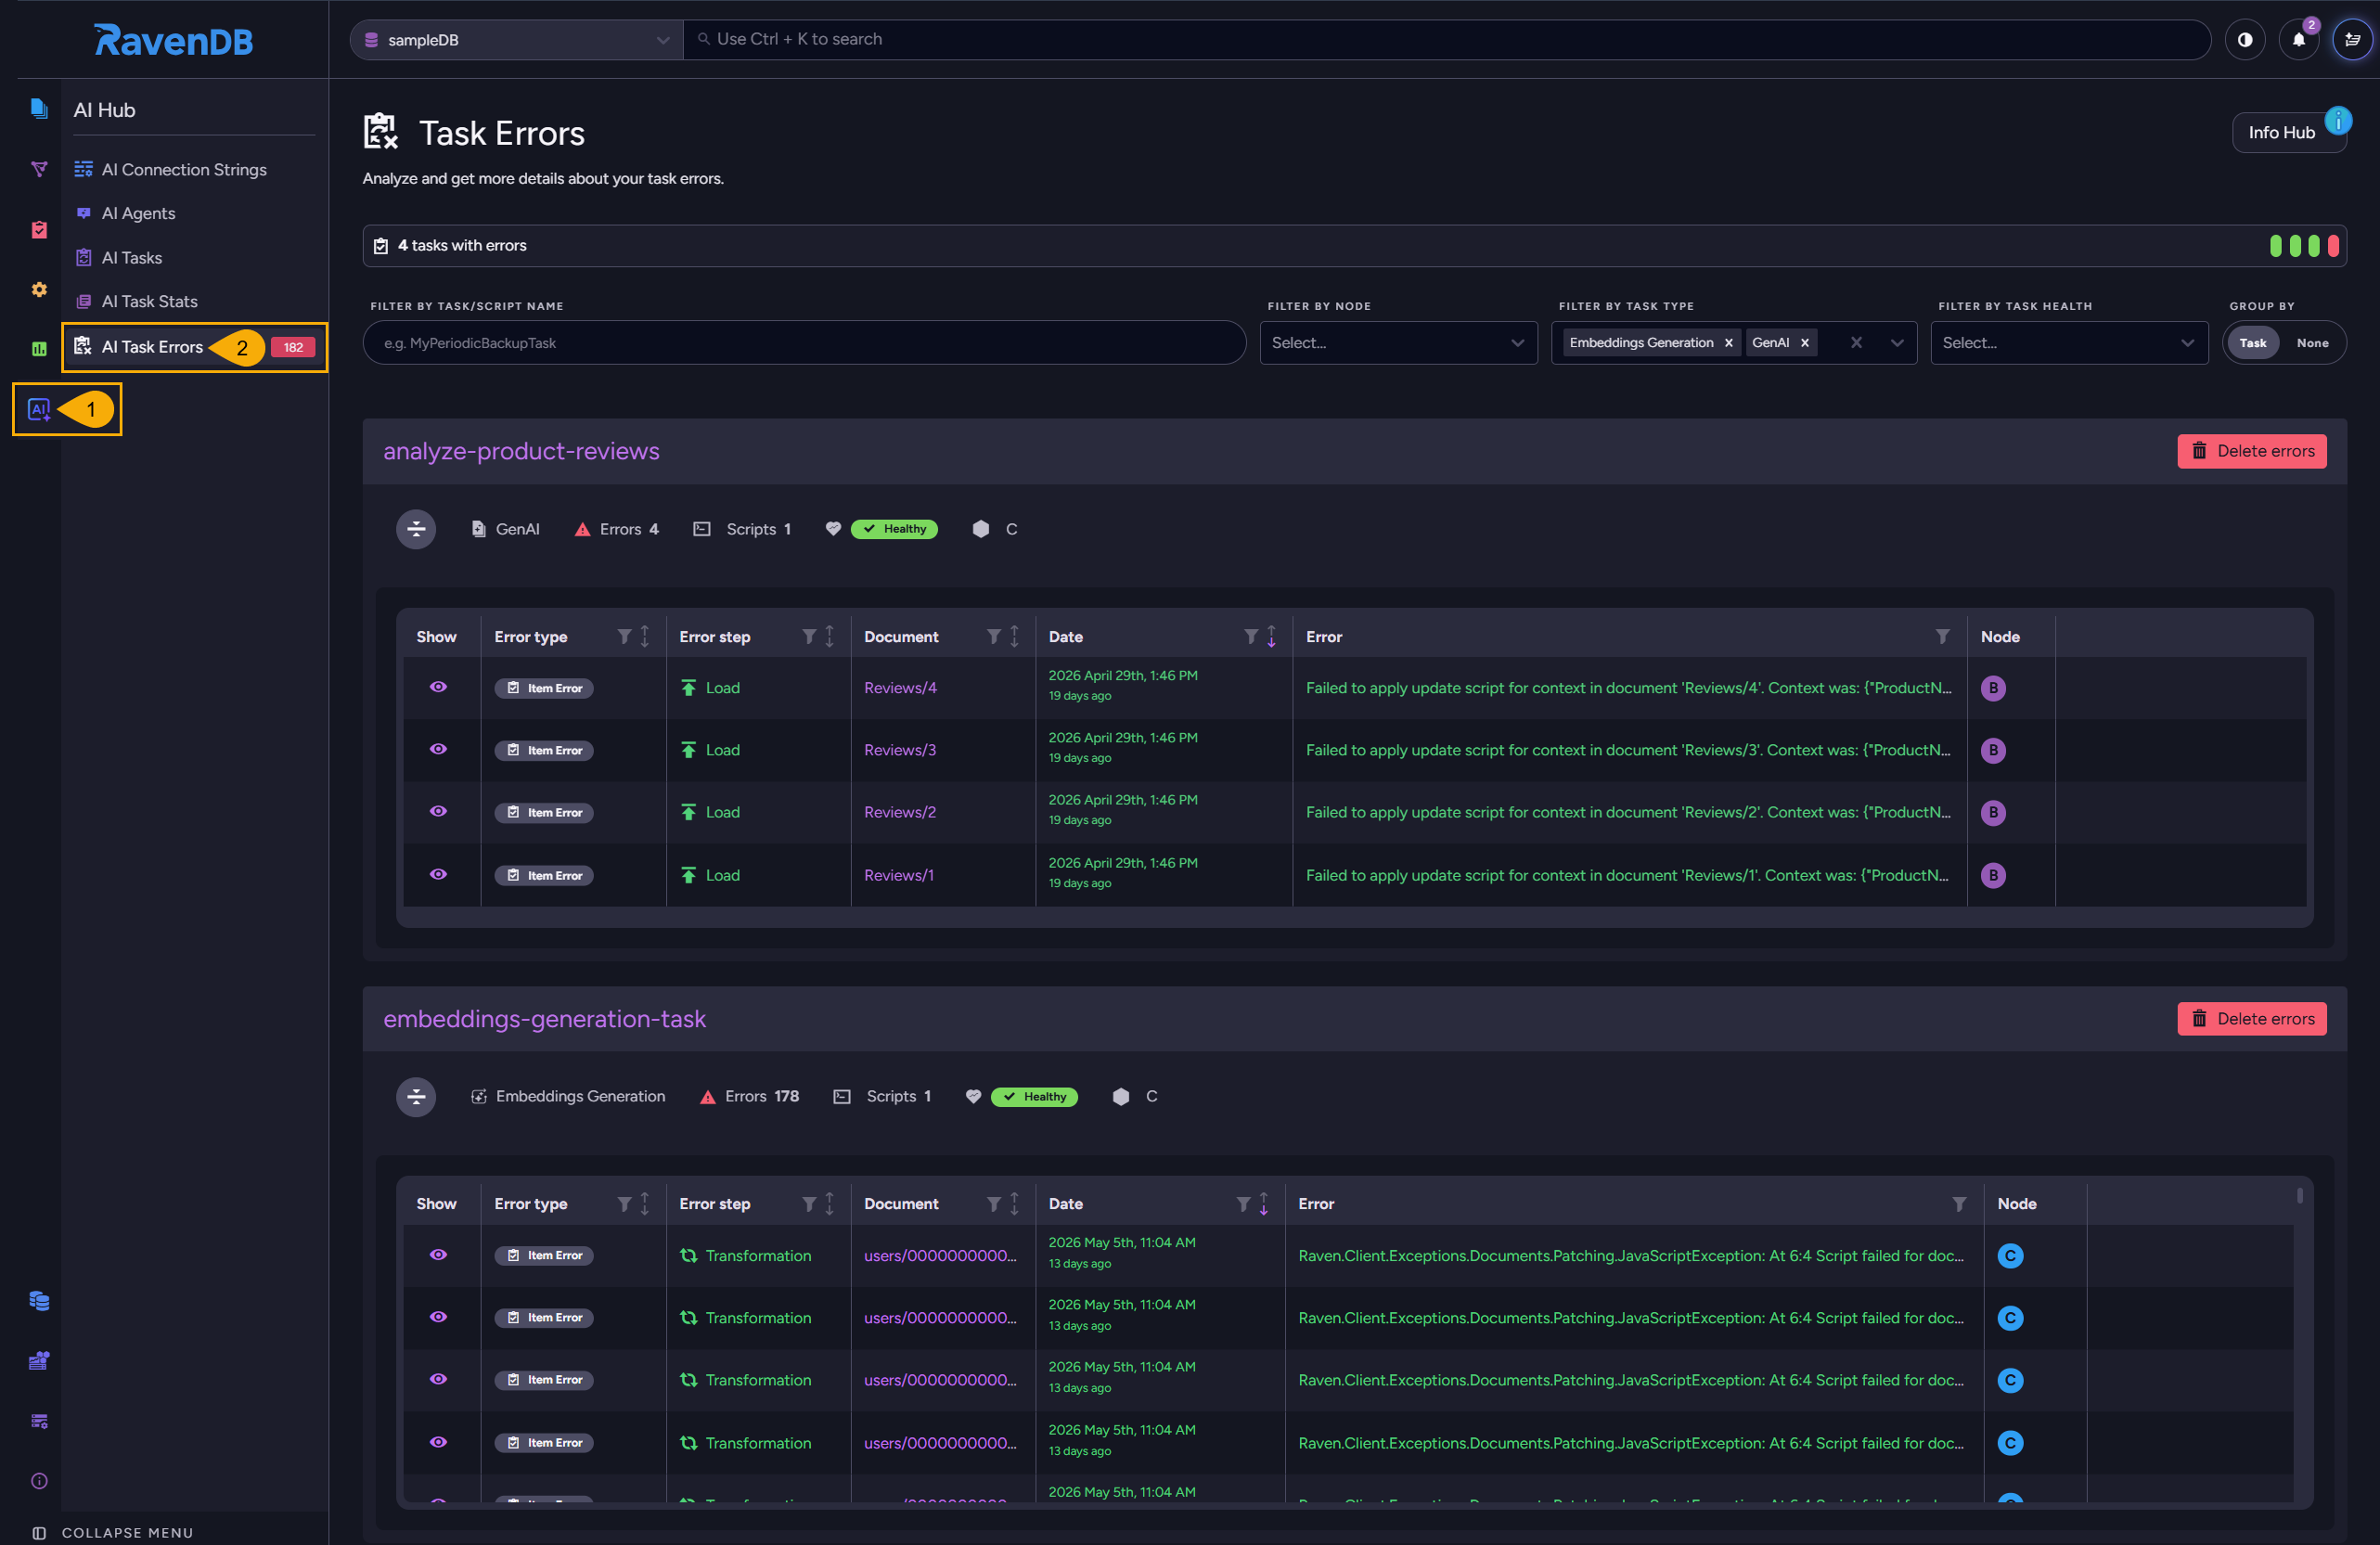This screenshot has width=2380, height=1545.
Task: Open the analyze-product-reviews task link
Action: (521, 451)
